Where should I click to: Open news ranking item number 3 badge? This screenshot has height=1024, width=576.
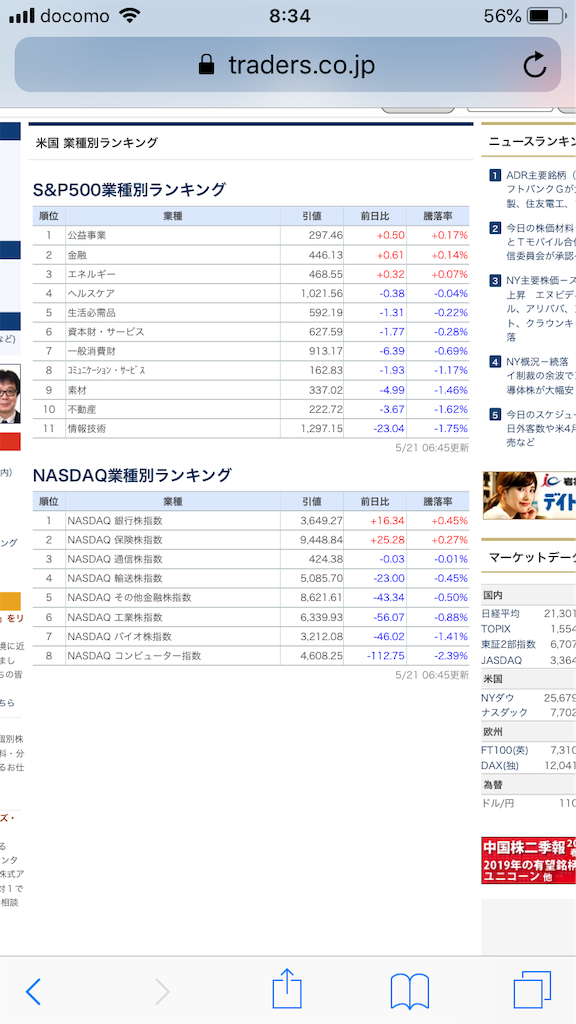click(x=495, y=281)
